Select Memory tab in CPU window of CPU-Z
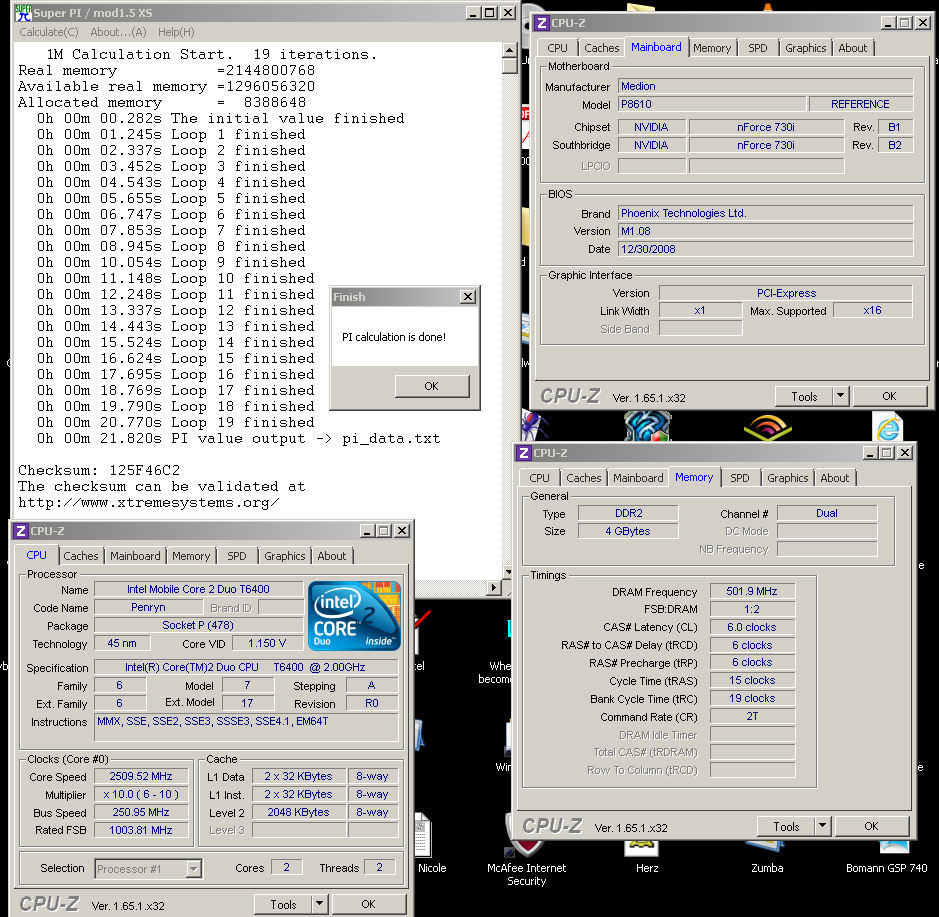The image size is (939, 917). [x=191, y=556]
